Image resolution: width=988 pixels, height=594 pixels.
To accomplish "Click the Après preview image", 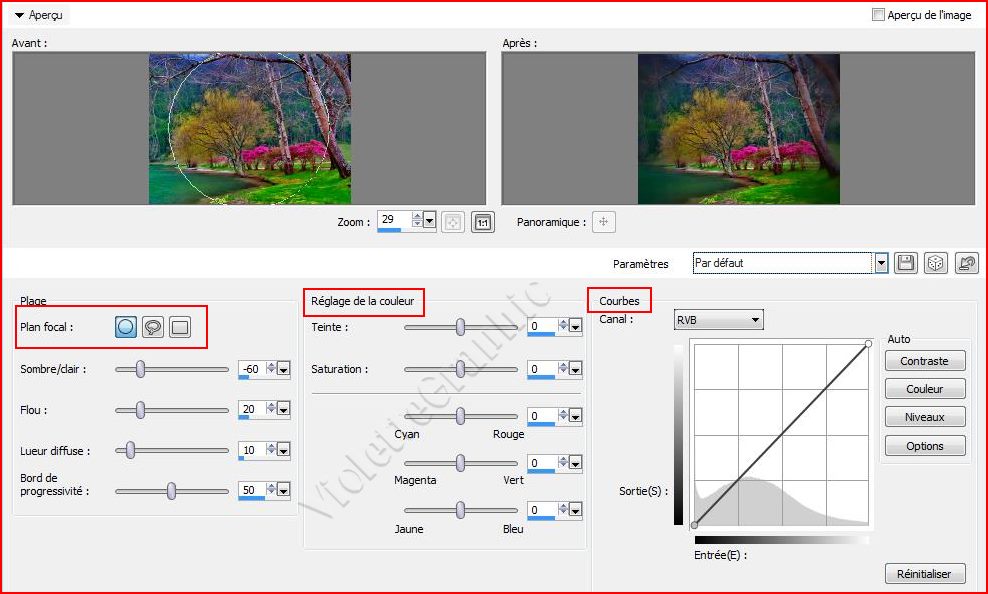I will point(738,129).
